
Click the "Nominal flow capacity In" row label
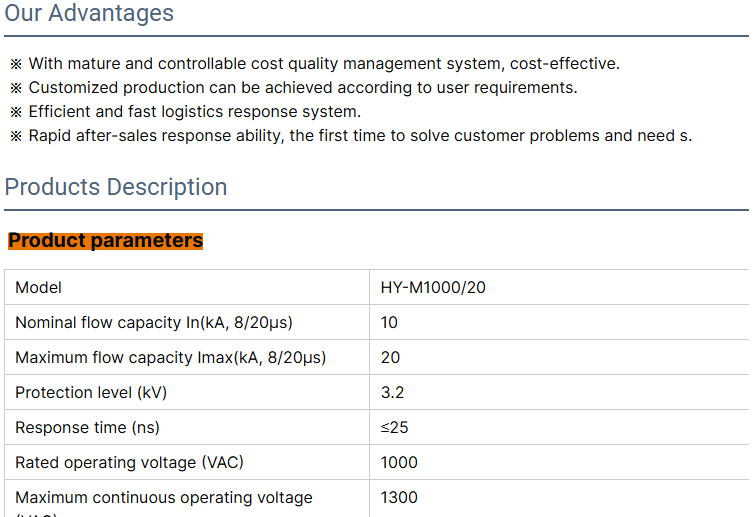(x=153, y=322)
